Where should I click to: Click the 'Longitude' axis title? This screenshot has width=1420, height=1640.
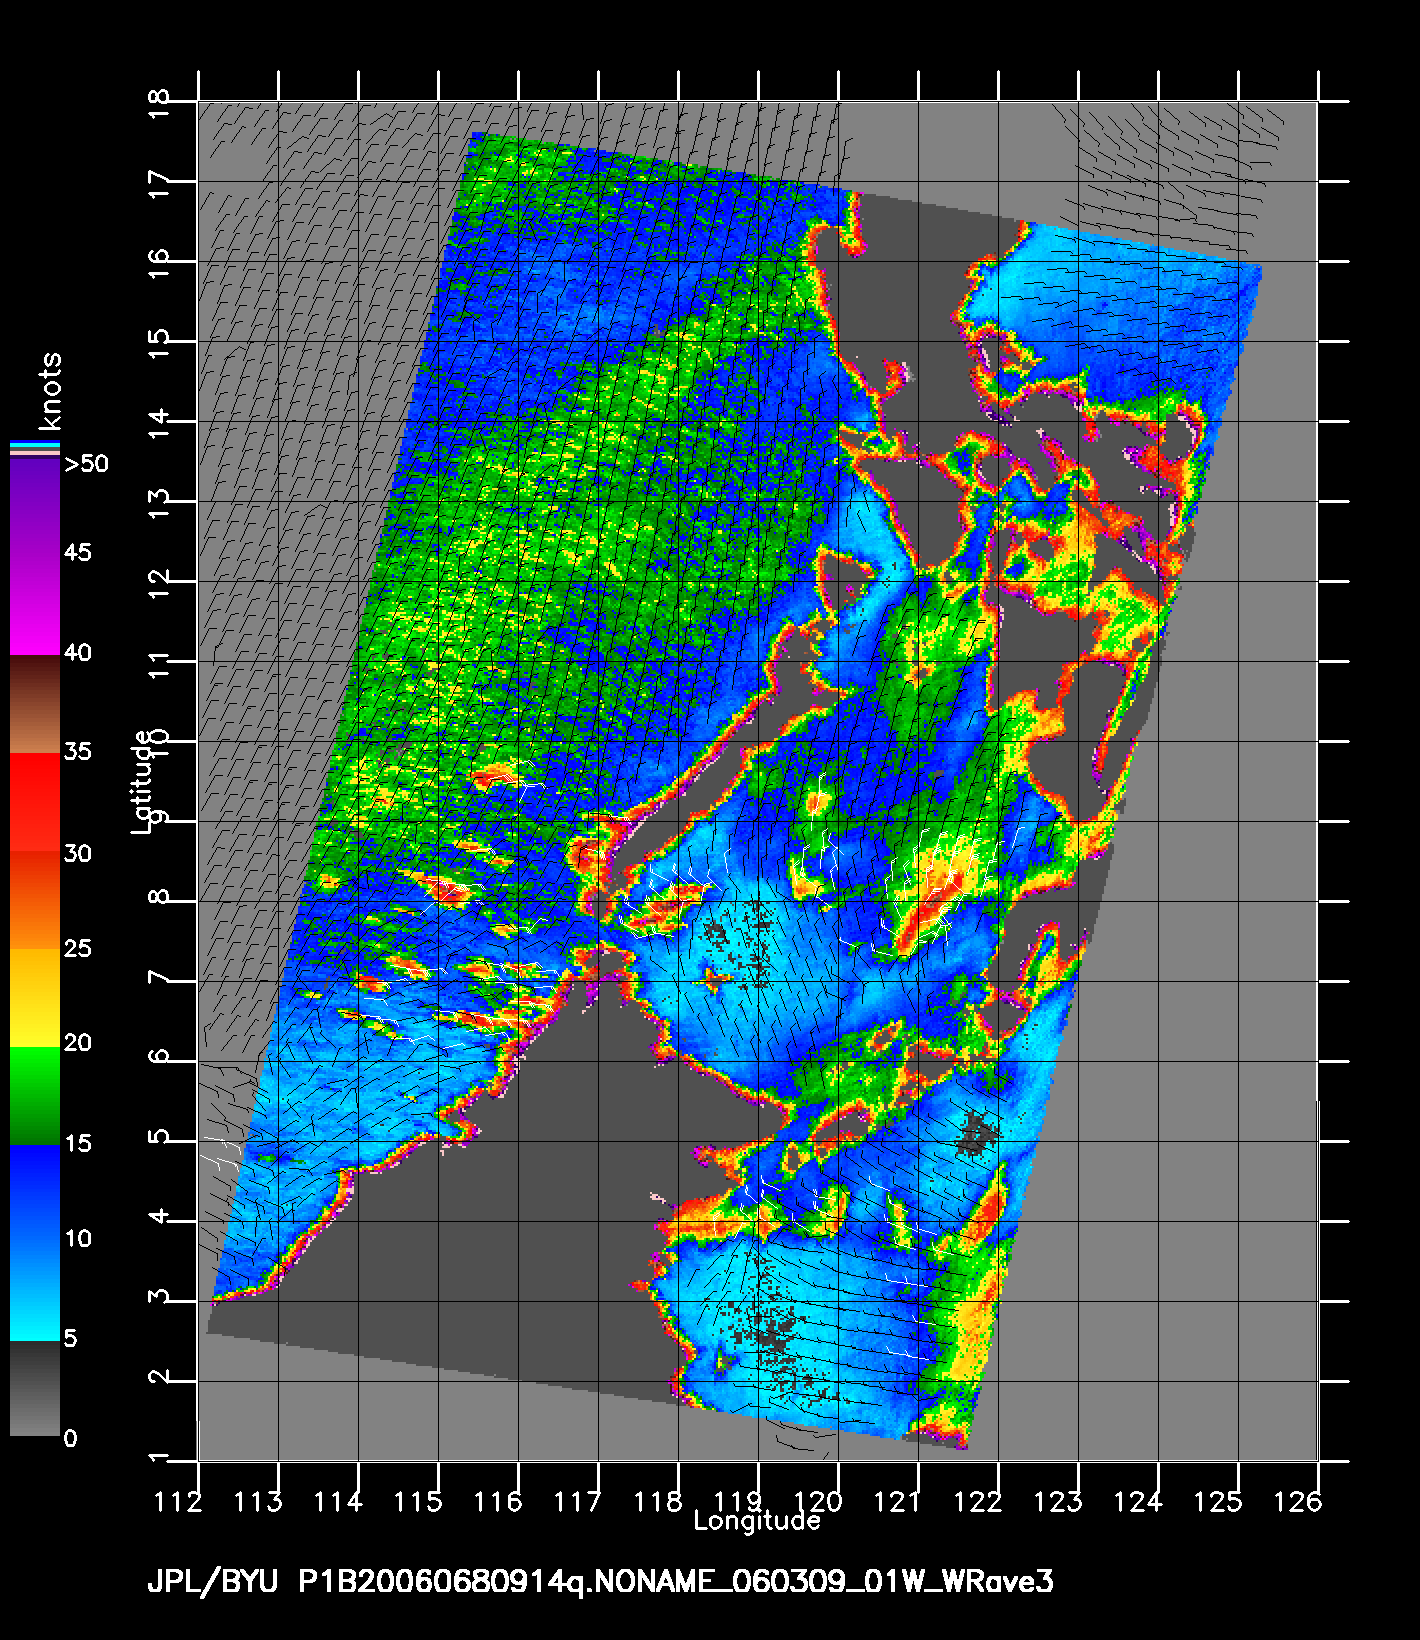tap(757, 1521)
